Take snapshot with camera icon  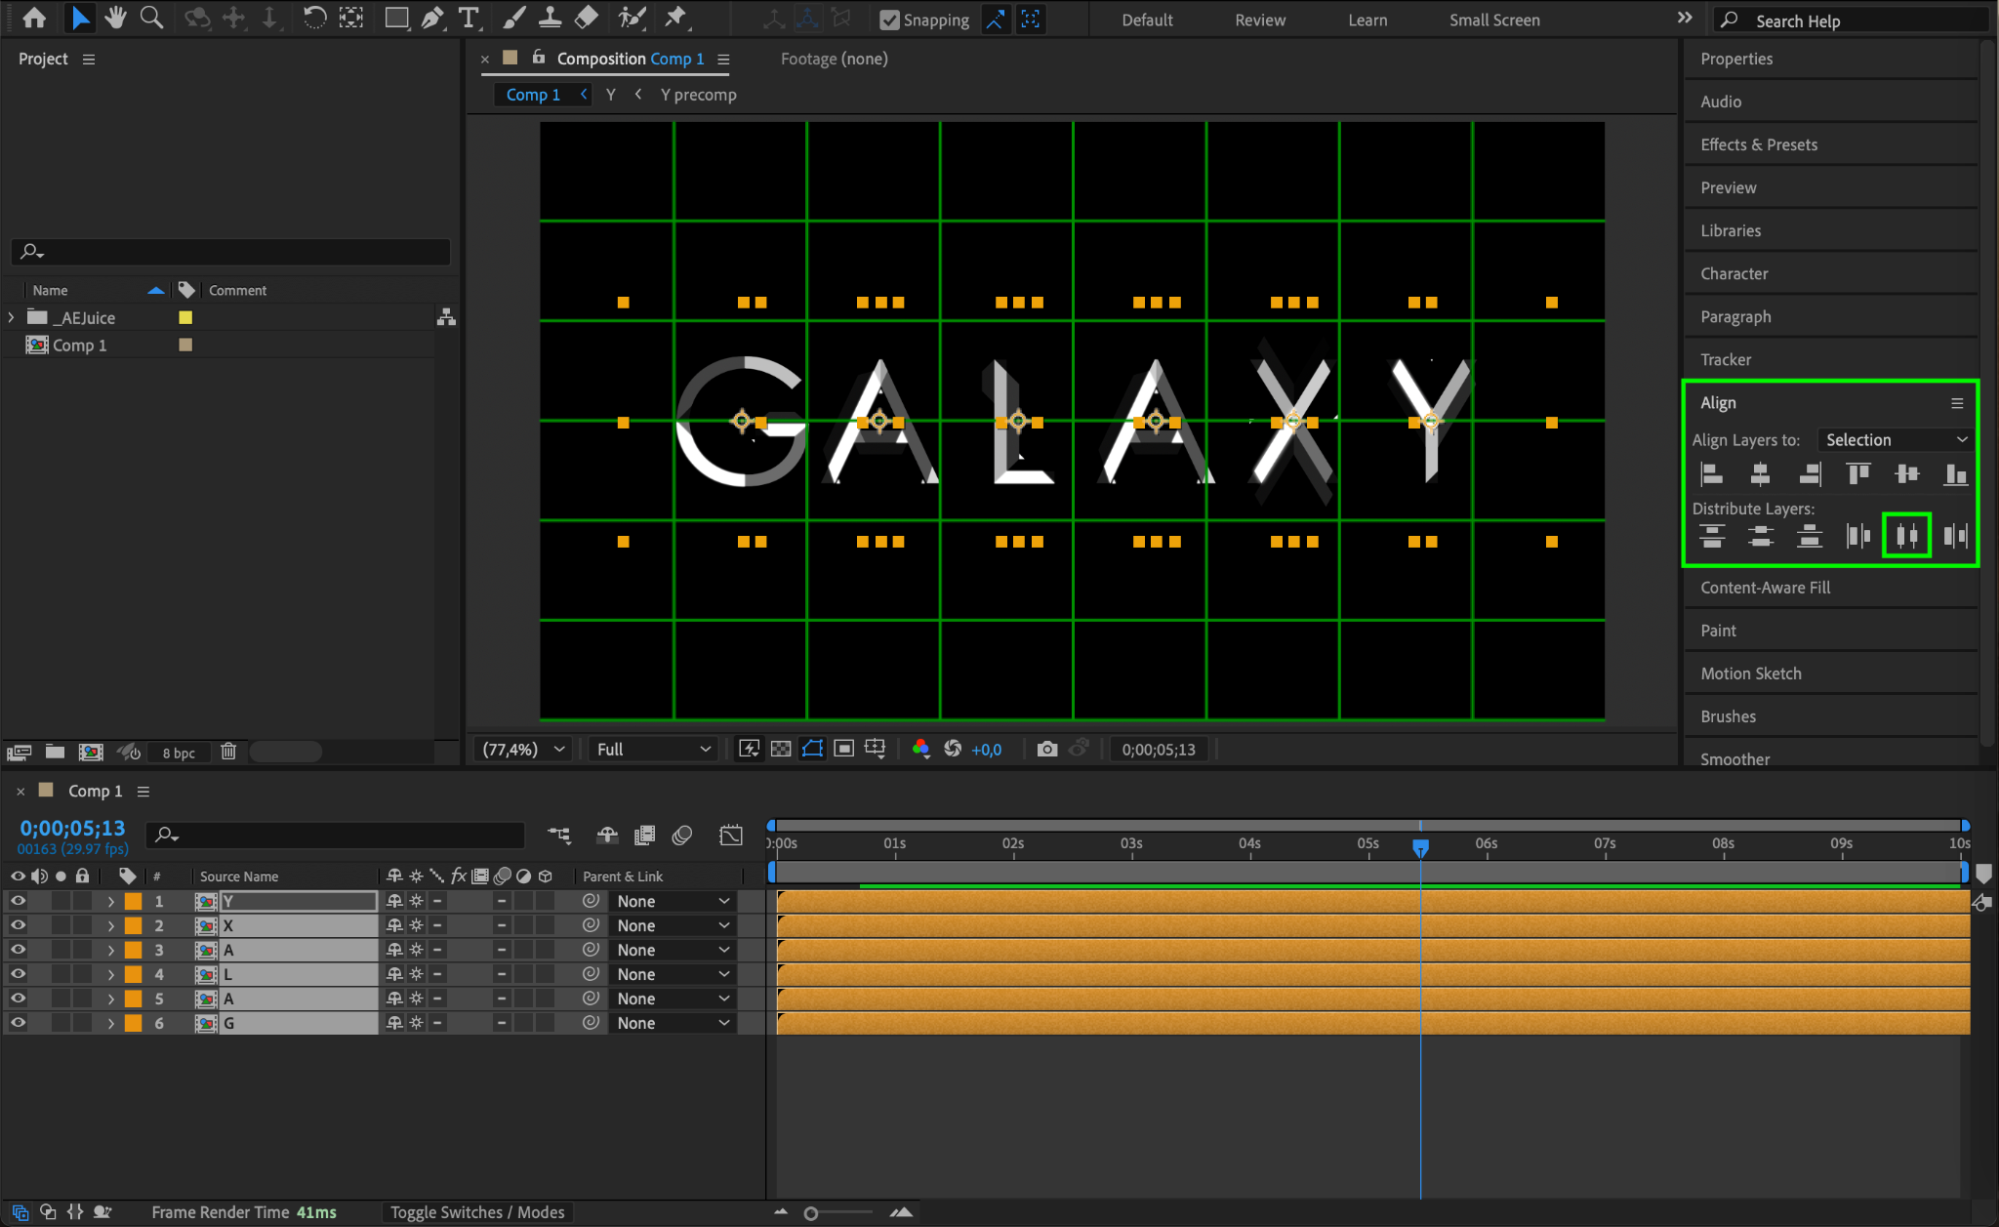[1046, 749]
